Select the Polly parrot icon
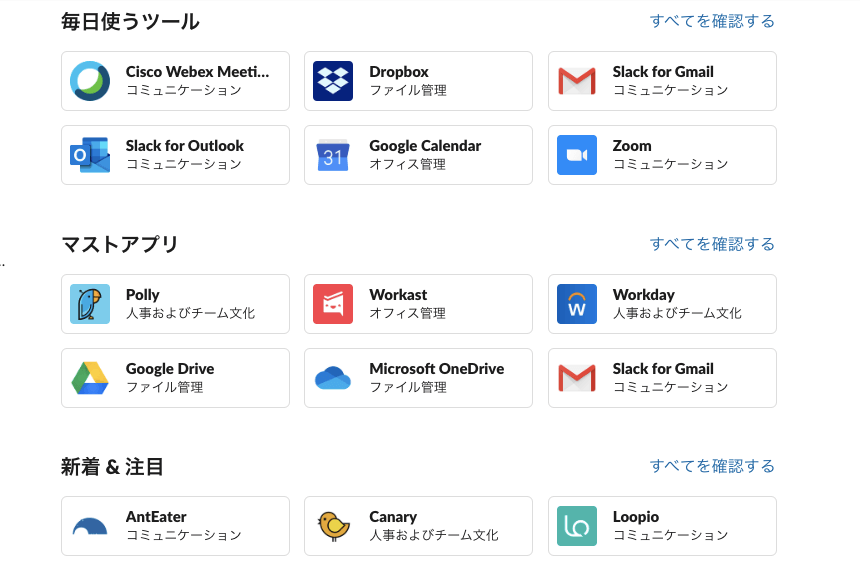This screenshot has height=567, width=860. click(x=90, y=304)
